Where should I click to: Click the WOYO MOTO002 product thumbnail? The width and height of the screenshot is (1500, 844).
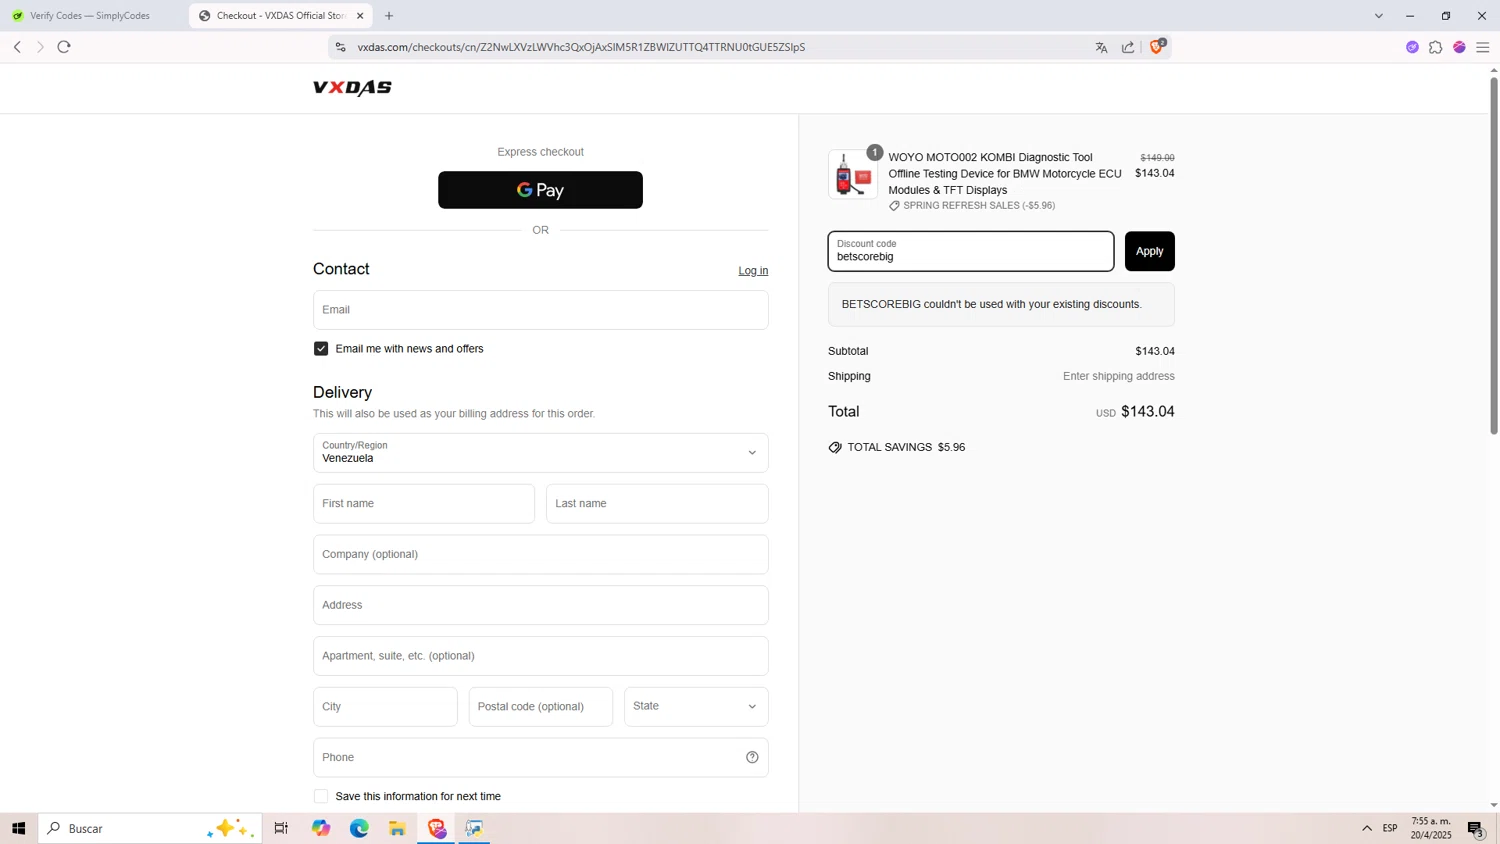click(x=853, y=174)
